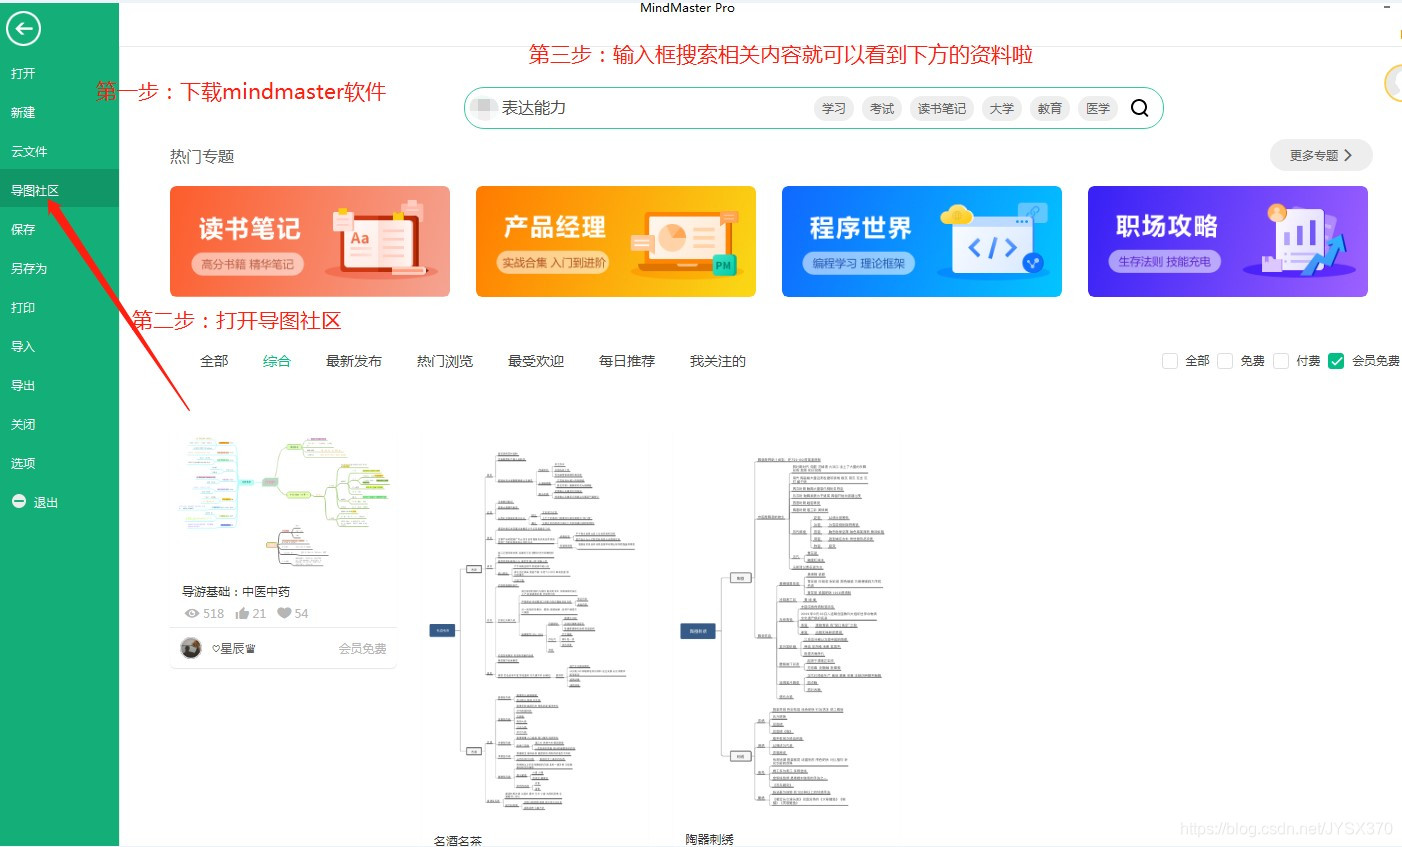The height and width of the screenshot is (847, 1402).
Task: Click the 导游基础：中医中药 title text
Action: tap(236, 591)
